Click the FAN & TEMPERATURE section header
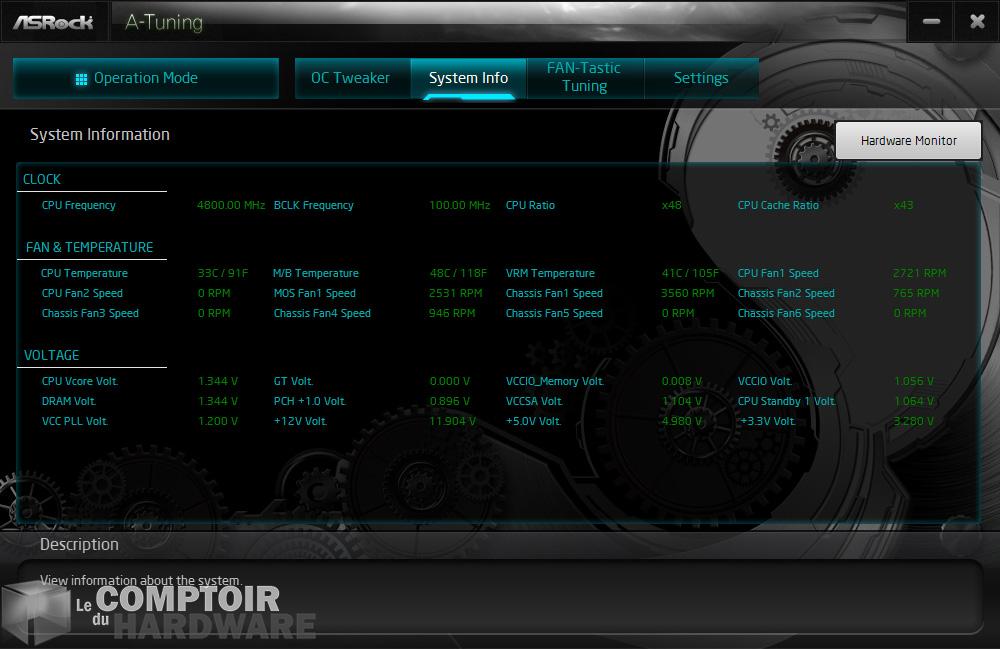Image resolution: width=1000 pixels, height=649 pixels. point(89,247)
